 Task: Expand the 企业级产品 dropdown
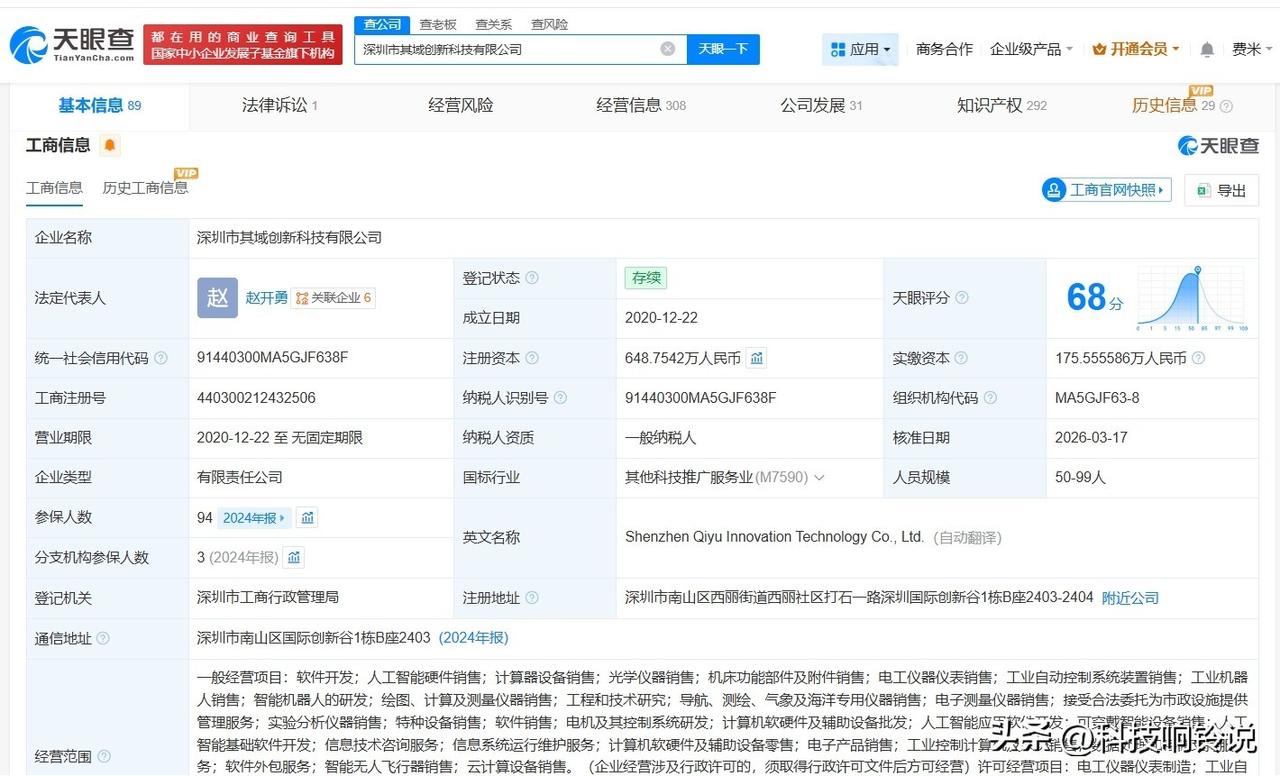click(x=1031, y=49)
